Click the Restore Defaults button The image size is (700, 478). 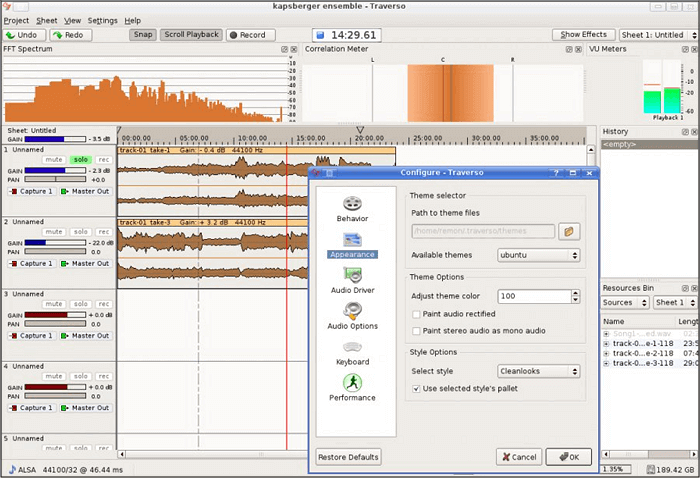[348, 457]
